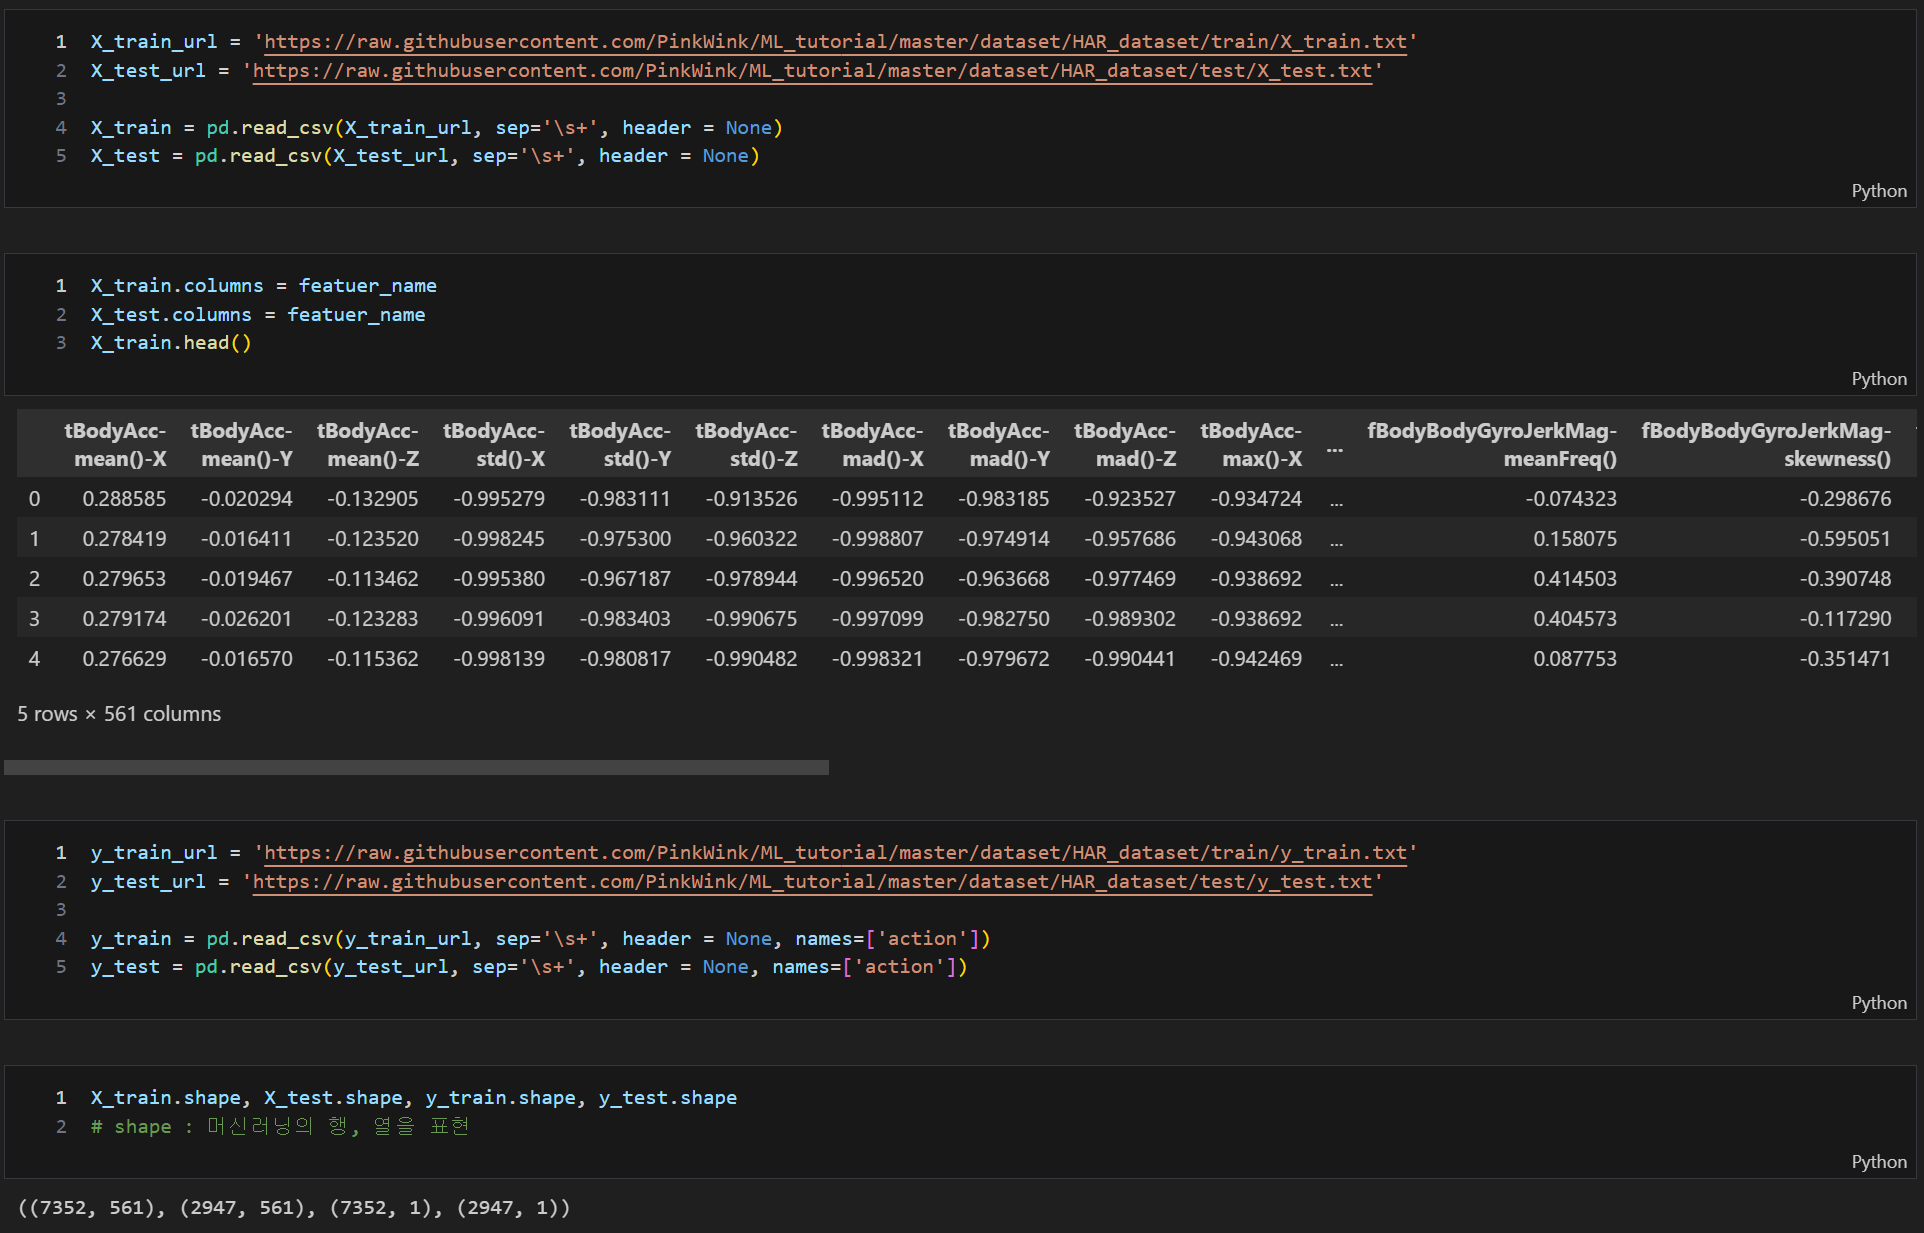
Task: Open the X_train.txt GitHub URL link
Action: pos(835,42)
